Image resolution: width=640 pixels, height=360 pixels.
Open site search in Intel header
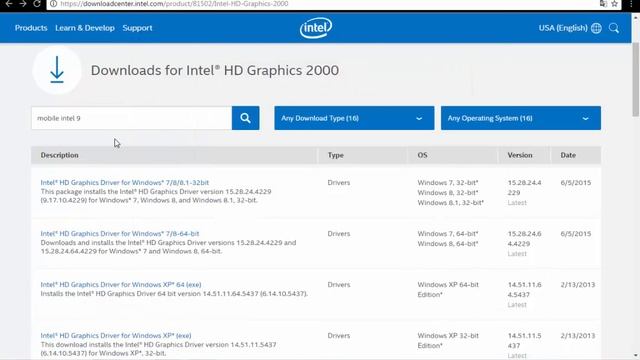click(614, 28)
